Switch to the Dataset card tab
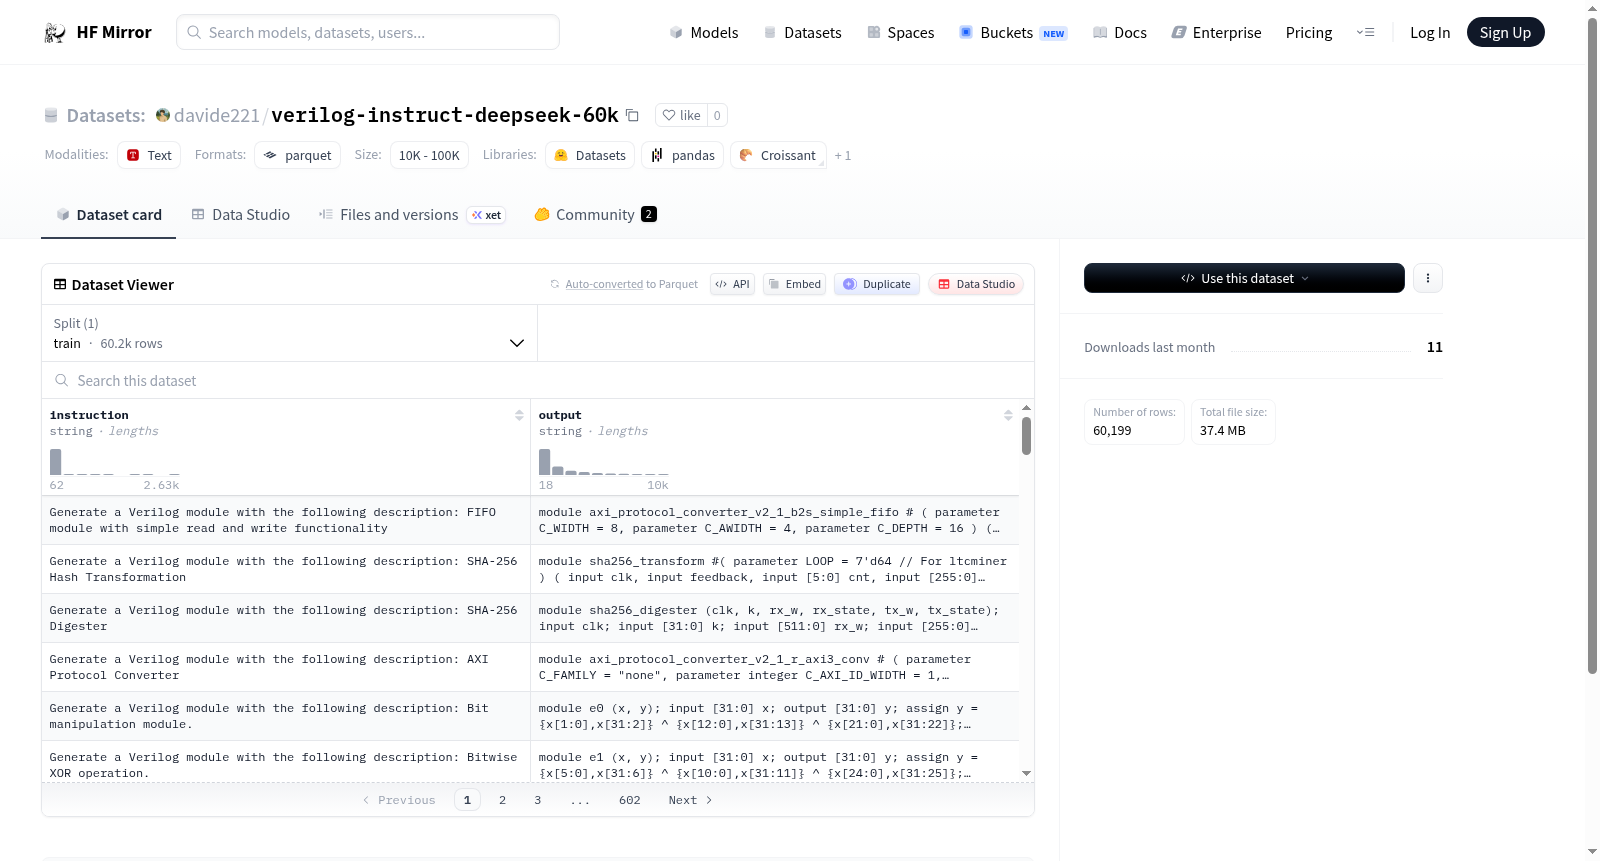Screen dimensions: 1600x861 tap(108, 215)
